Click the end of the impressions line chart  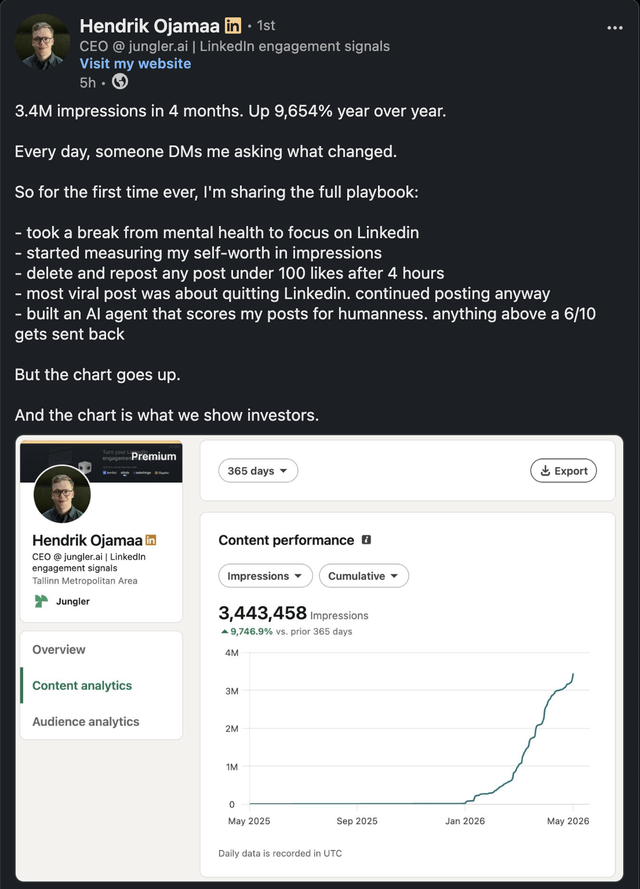(x=573, y=674)
